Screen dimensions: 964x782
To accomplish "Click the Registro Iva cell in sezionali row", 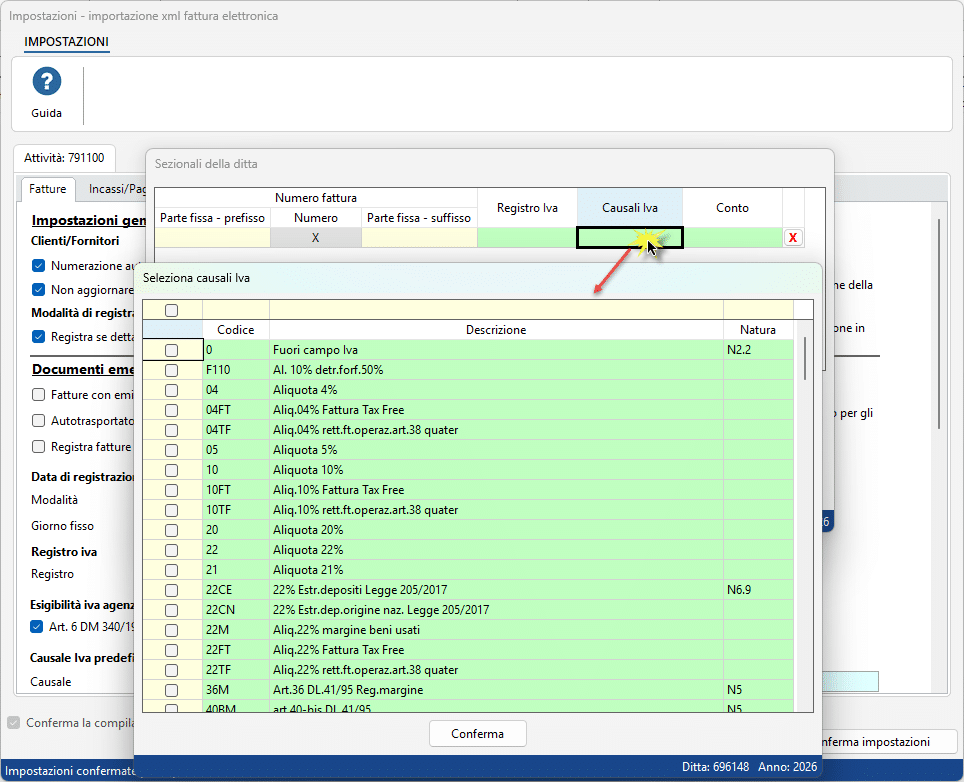I will point(527,238).
